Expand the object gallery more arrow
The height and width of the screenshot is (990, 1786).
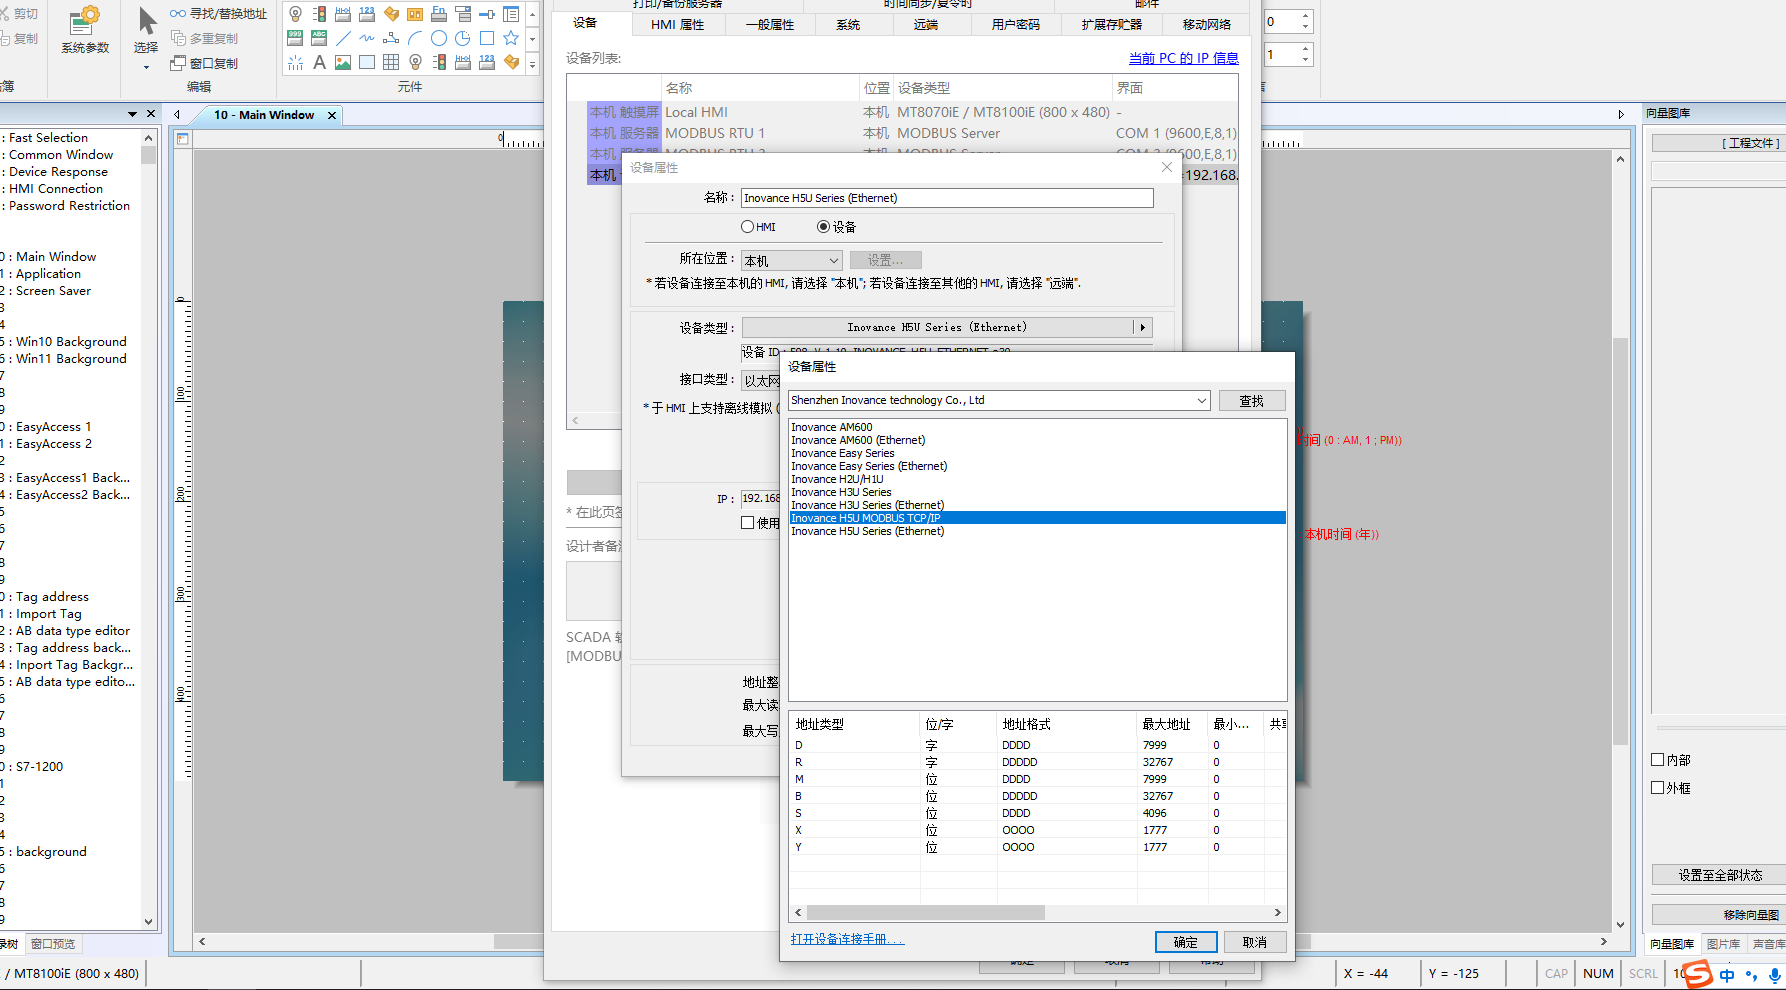tap(532, 64)
